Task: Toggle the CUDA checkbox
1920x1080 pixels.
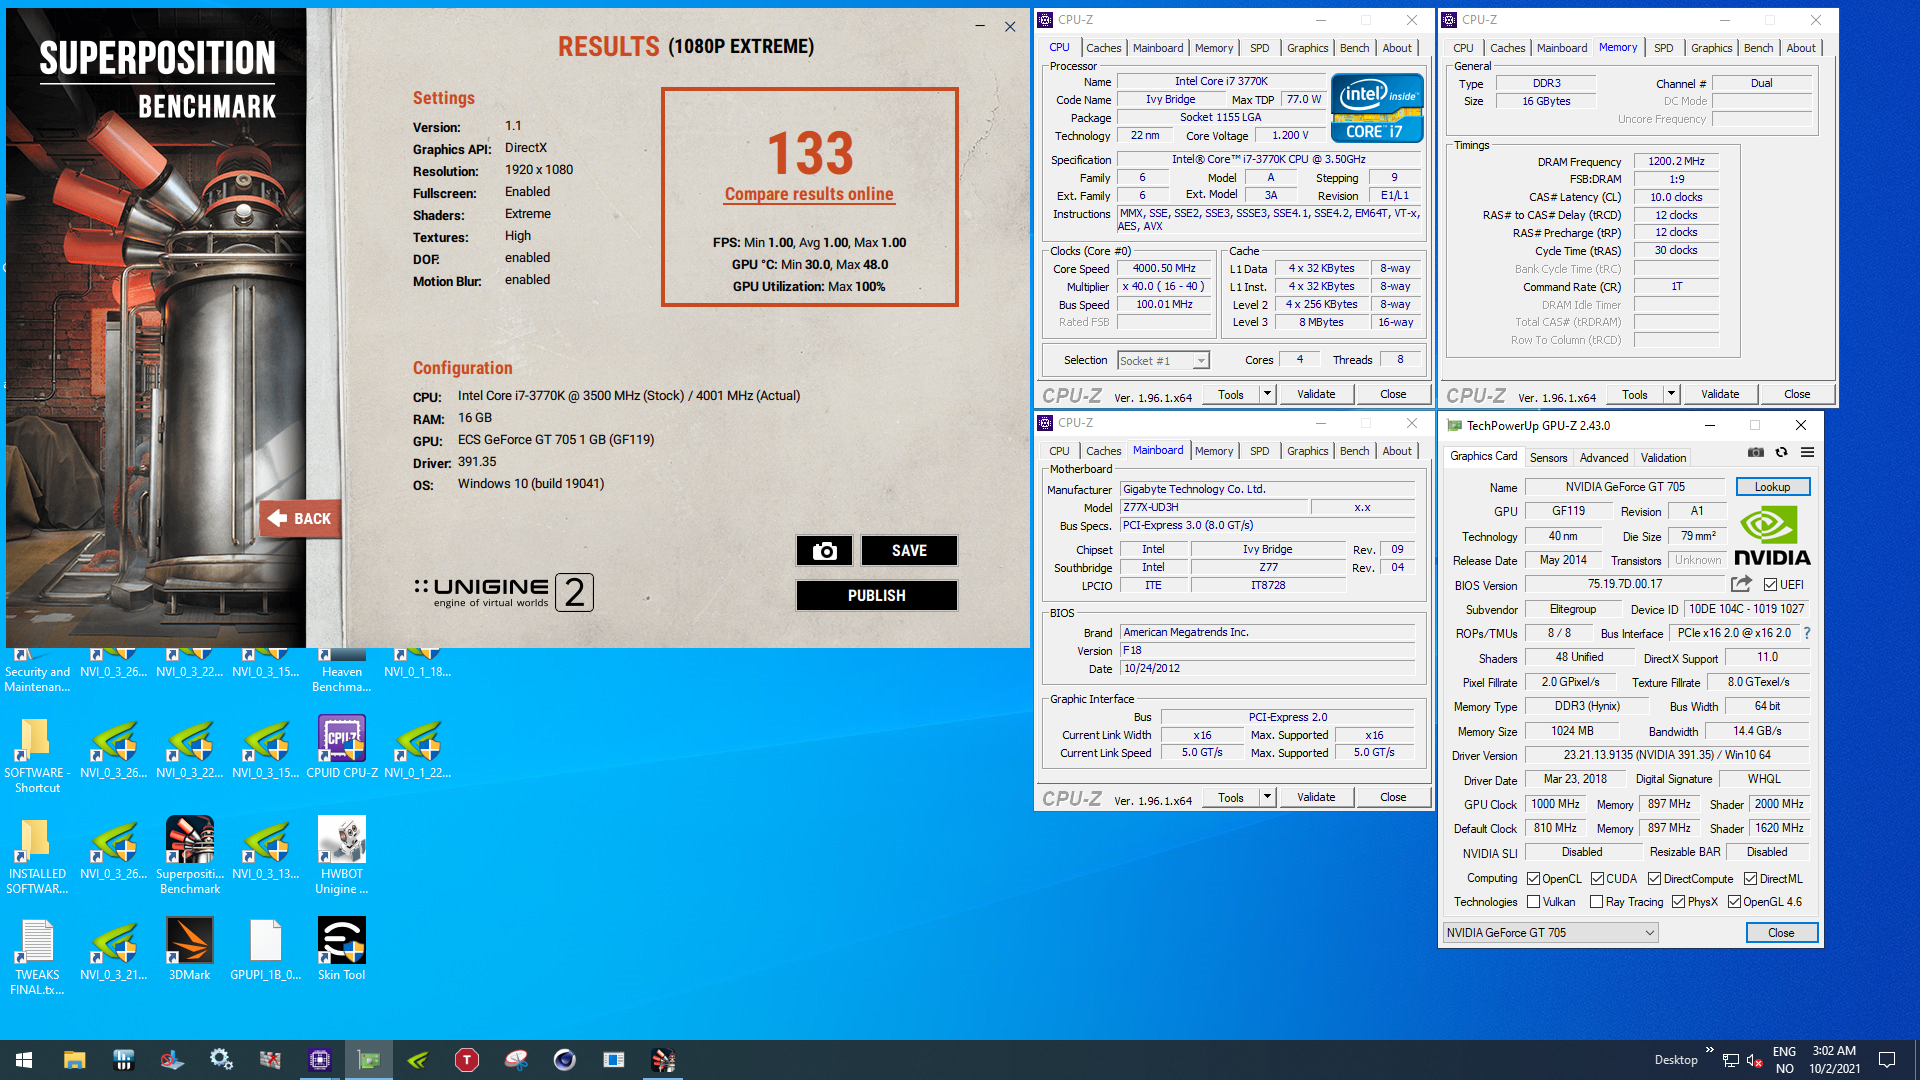Action: coord(1597,879)
